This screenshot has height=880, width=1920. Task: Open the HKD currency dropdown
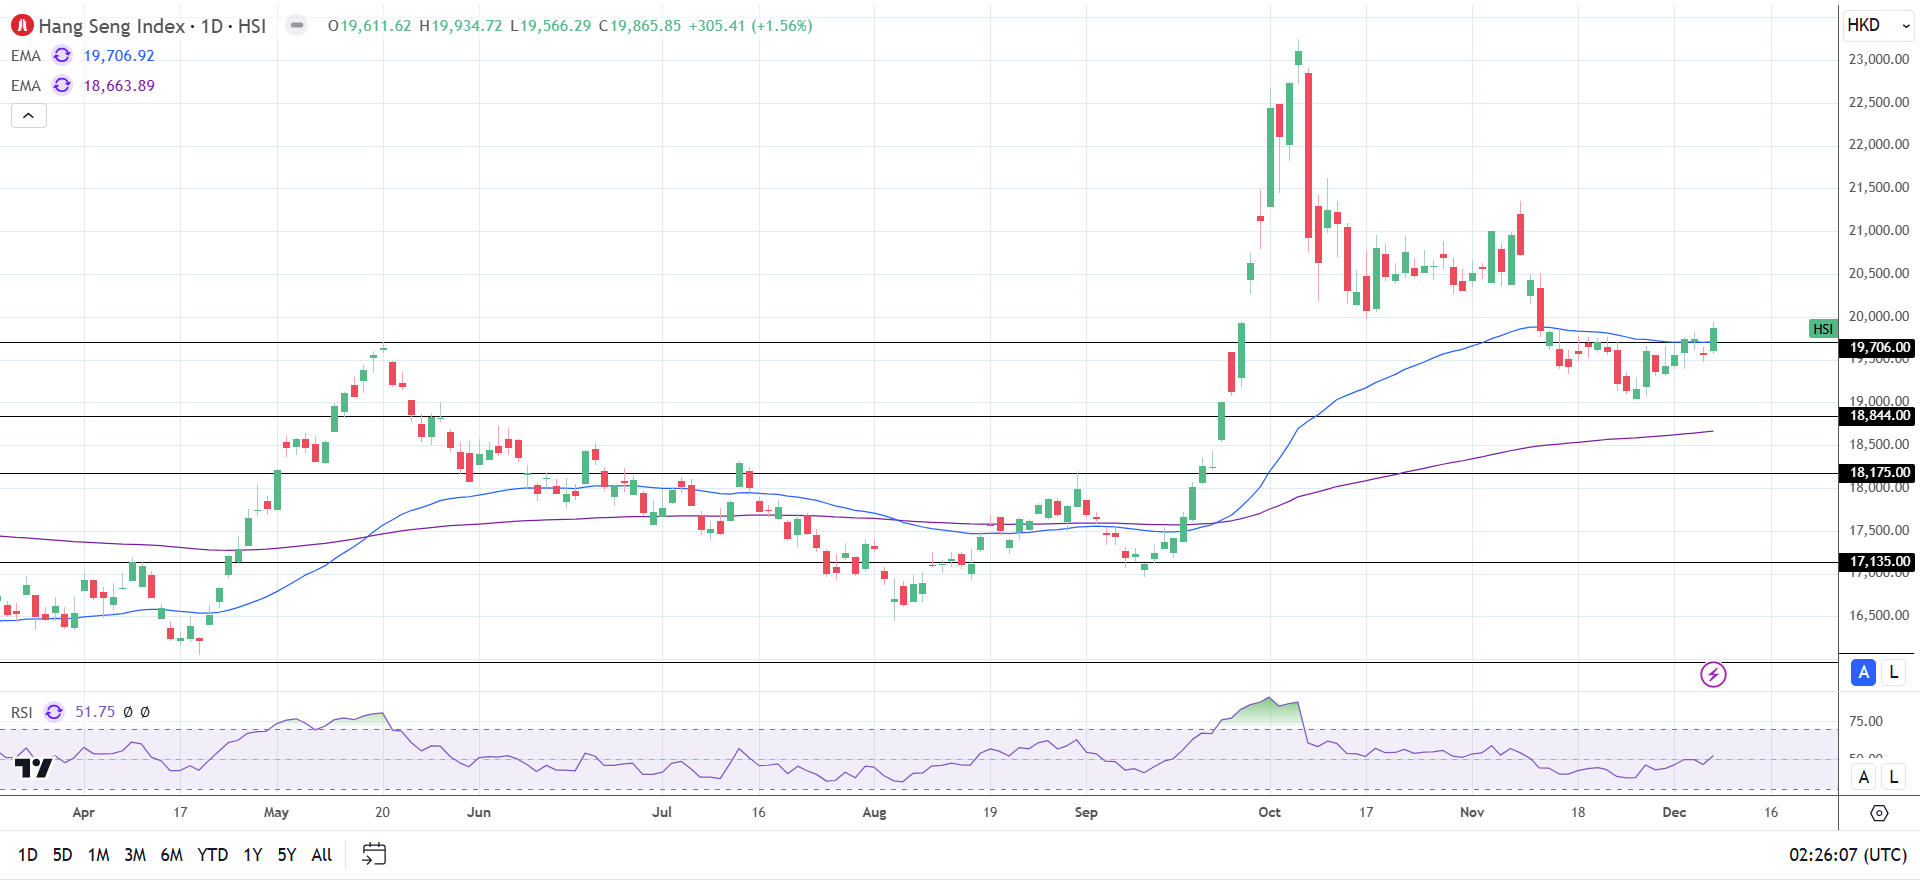tap(1878, 25)
